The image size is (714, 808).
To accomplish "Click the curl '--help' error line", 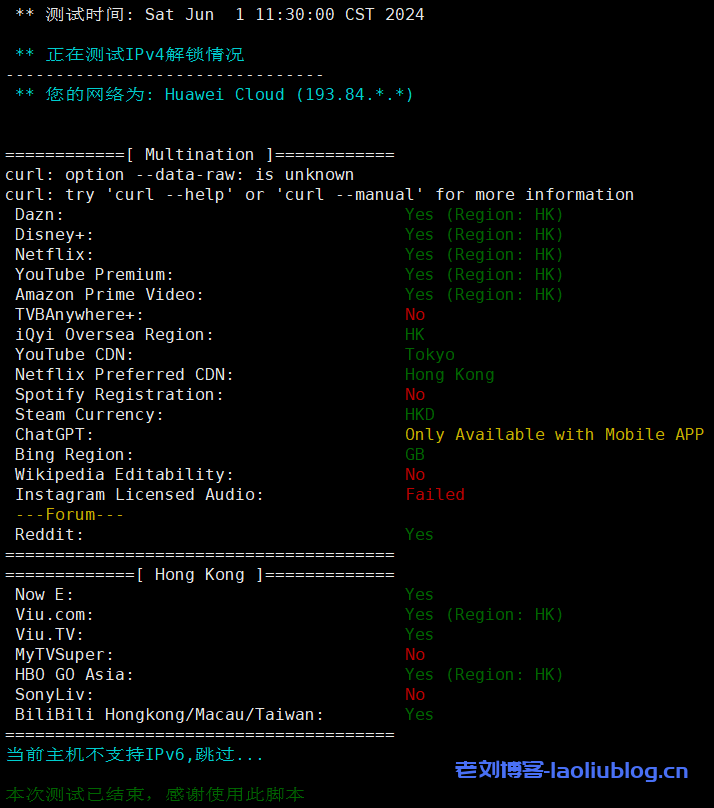I will [319, 194].
